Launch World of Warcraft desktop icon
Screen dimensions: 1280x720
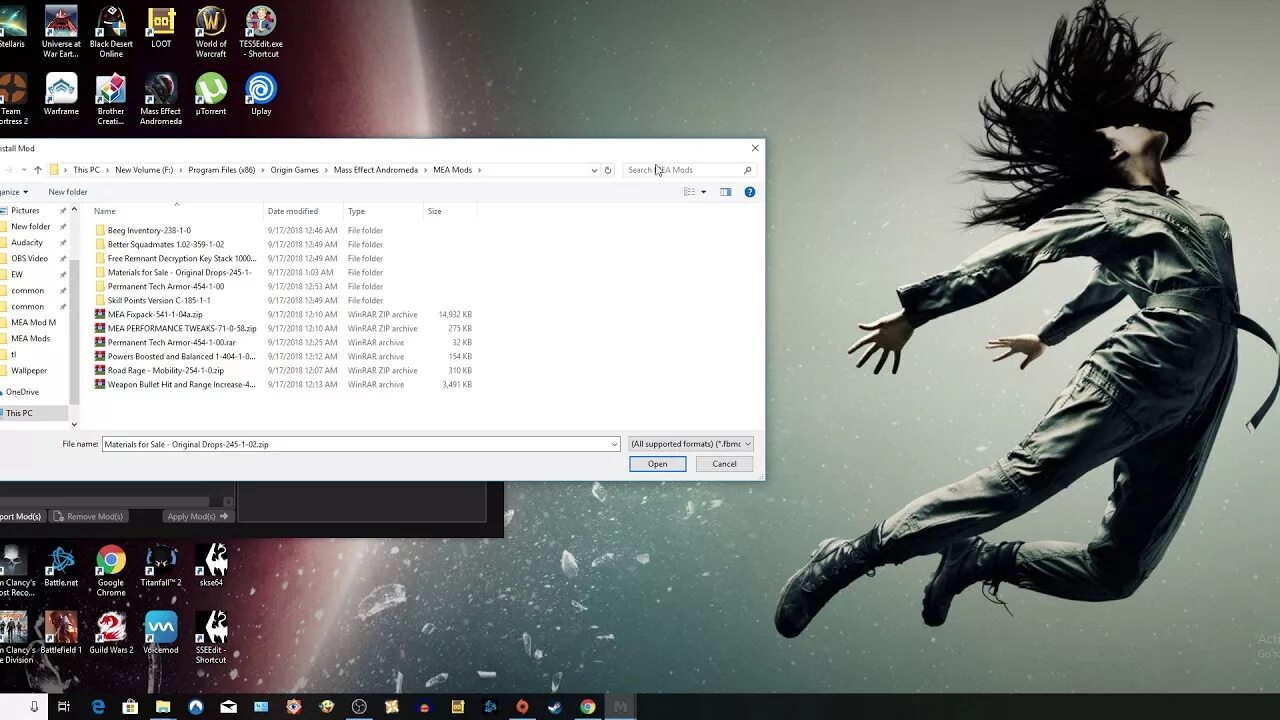pyautogui.click(x=211, y=32)
